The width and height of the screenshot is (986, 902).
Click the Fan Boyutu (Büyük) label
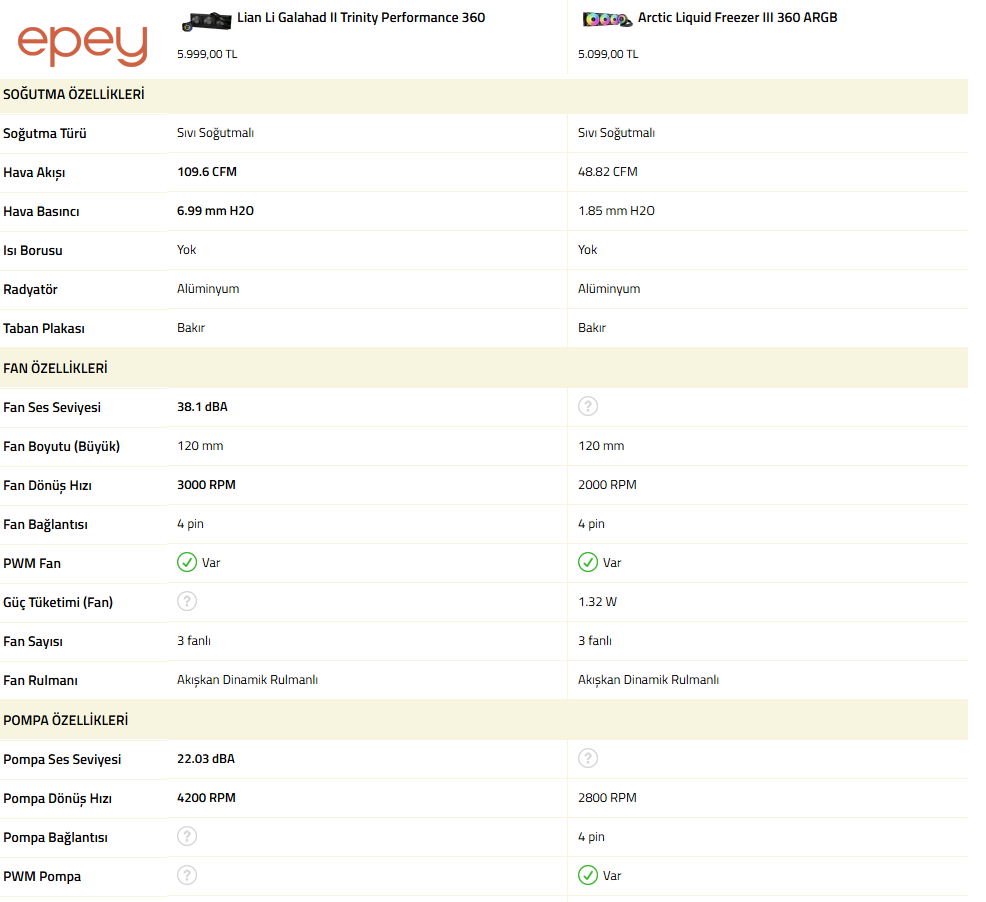pyautogui.click(x=61, y=447)
